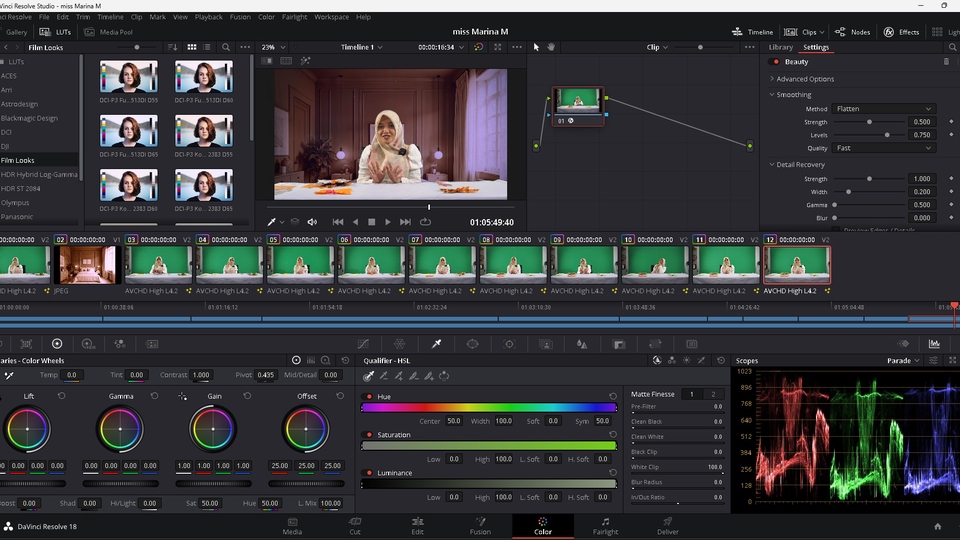
Task: Select the qualifier picker eyedropper tool
Action: coord(369,376)
